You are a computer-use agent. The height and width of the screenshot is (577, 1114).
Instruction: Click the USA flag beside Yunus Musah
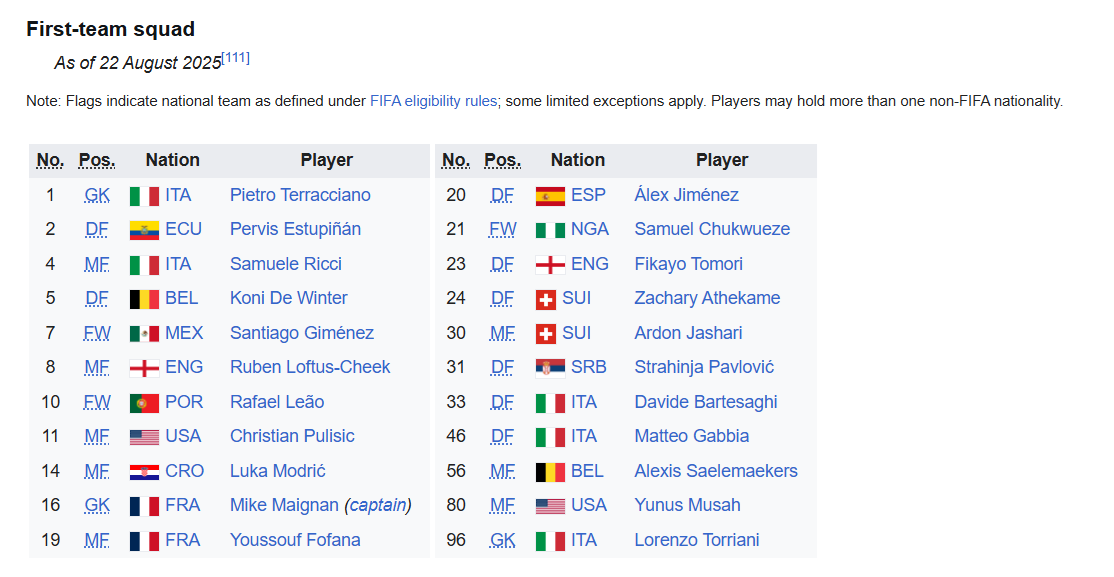click(550, 506)
